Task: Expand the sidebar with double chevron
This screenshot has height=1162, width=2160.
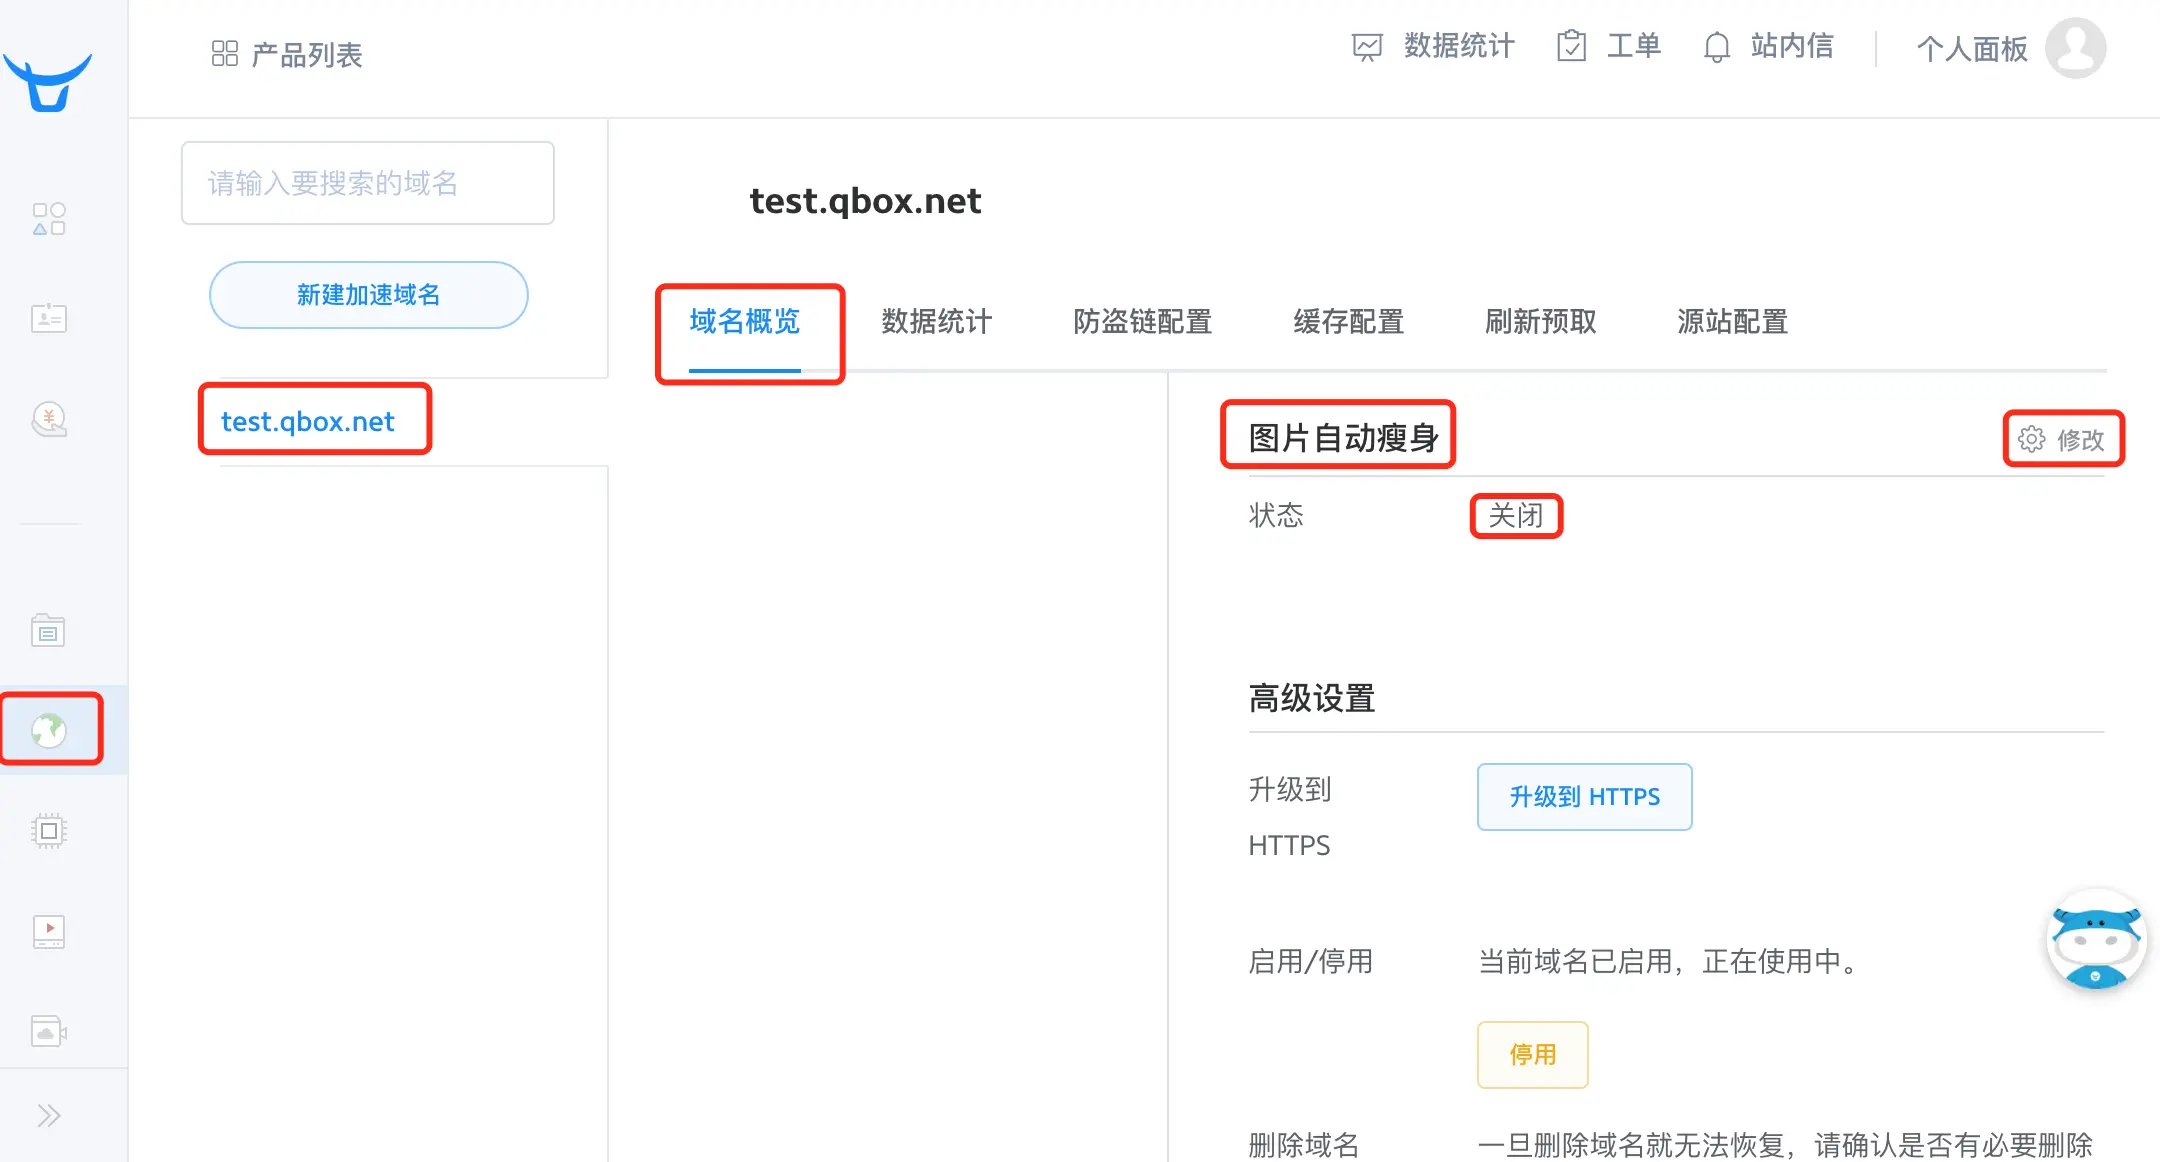Action: [49, 1115]
